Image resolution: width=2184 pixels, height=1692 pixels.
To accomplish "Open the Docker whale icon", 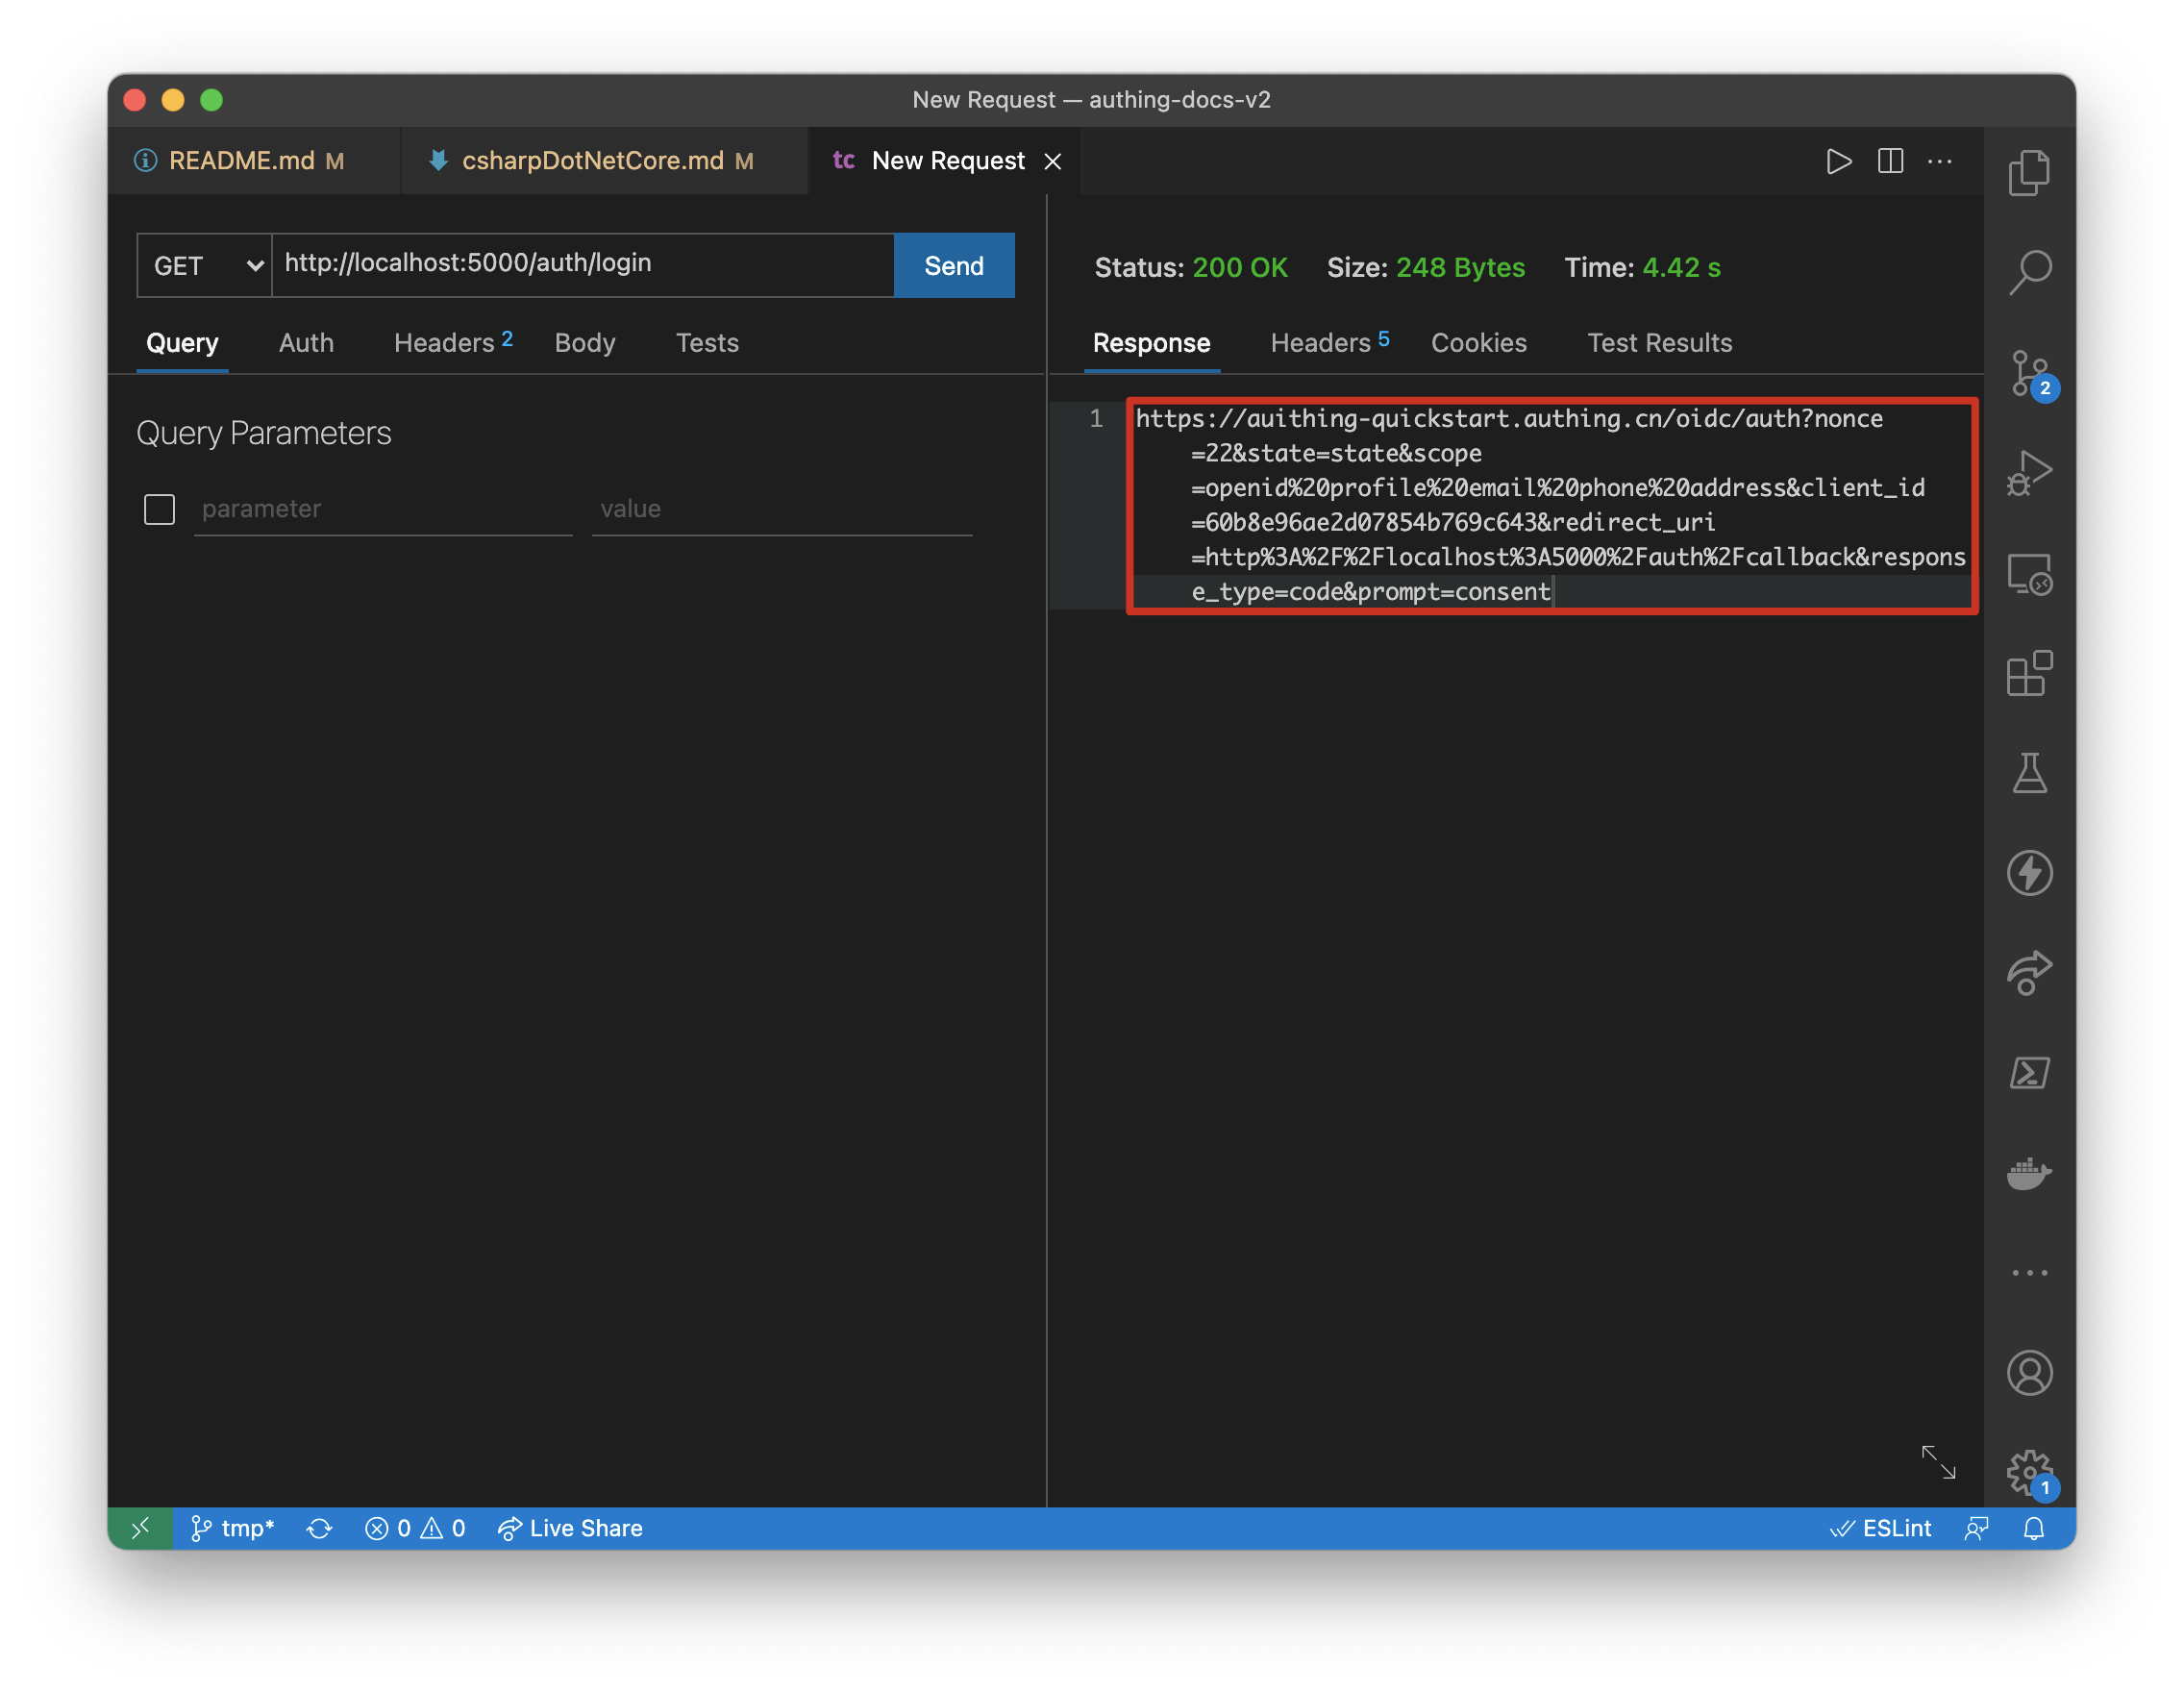I will tap(2029, 1172).
